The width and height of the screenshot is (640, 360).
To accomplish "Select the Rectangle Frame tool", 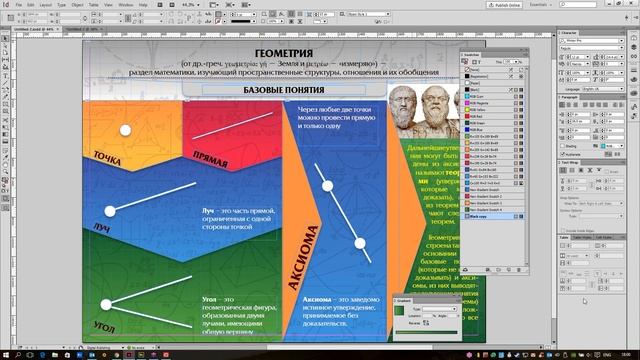I will [x=5, y=104].
